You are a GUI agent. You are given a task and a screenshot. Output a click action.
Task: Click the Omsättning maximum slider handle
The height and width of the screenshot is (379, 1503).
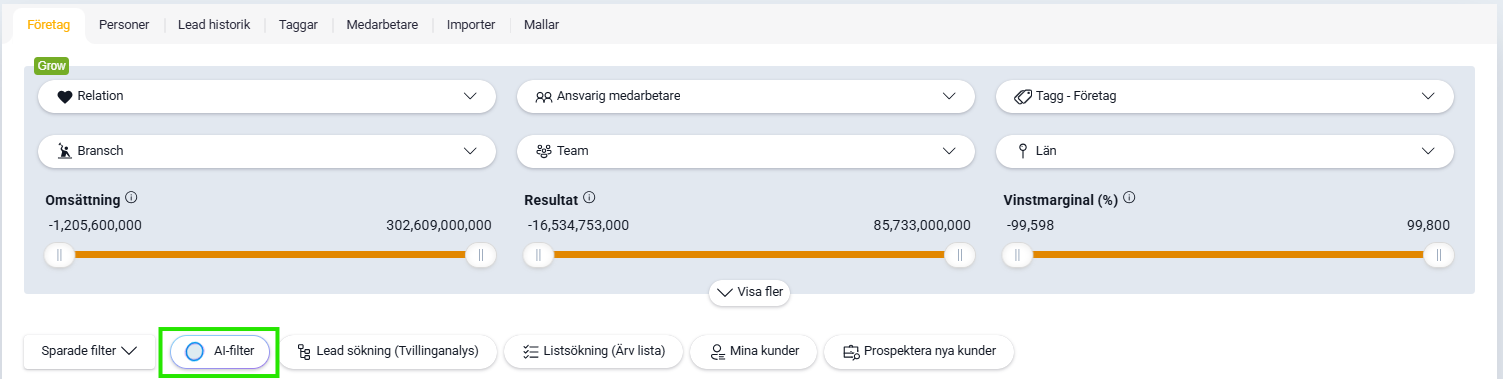pos(481,255)
